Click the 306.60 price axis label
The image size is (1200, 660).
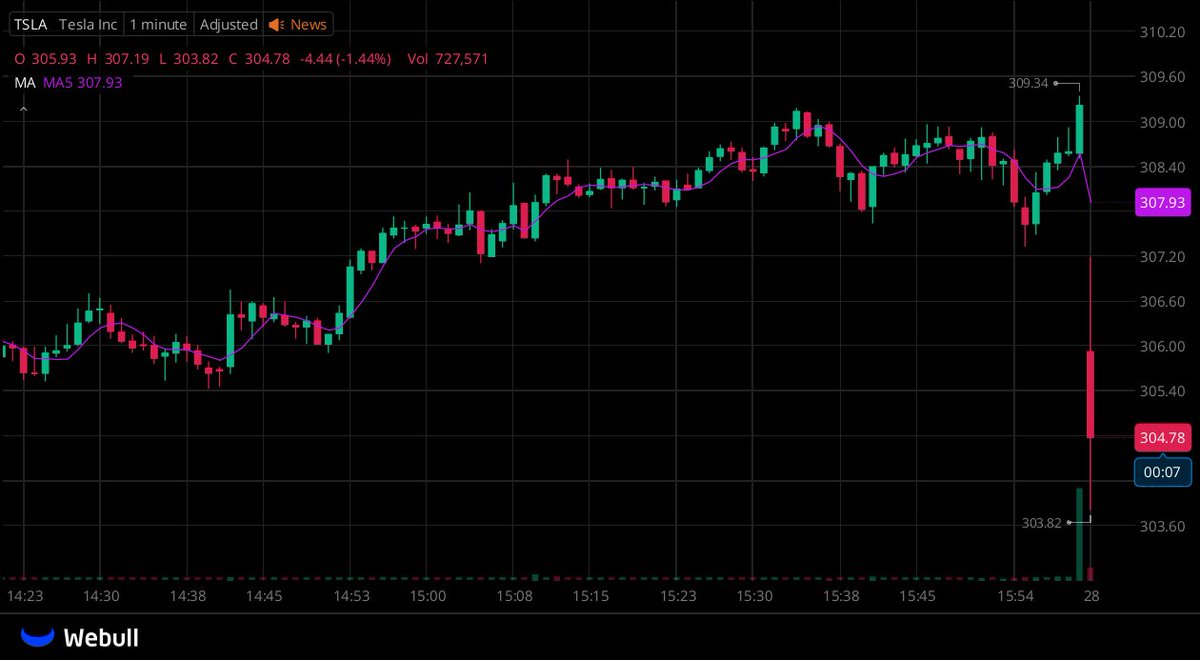pos(1162,302)
